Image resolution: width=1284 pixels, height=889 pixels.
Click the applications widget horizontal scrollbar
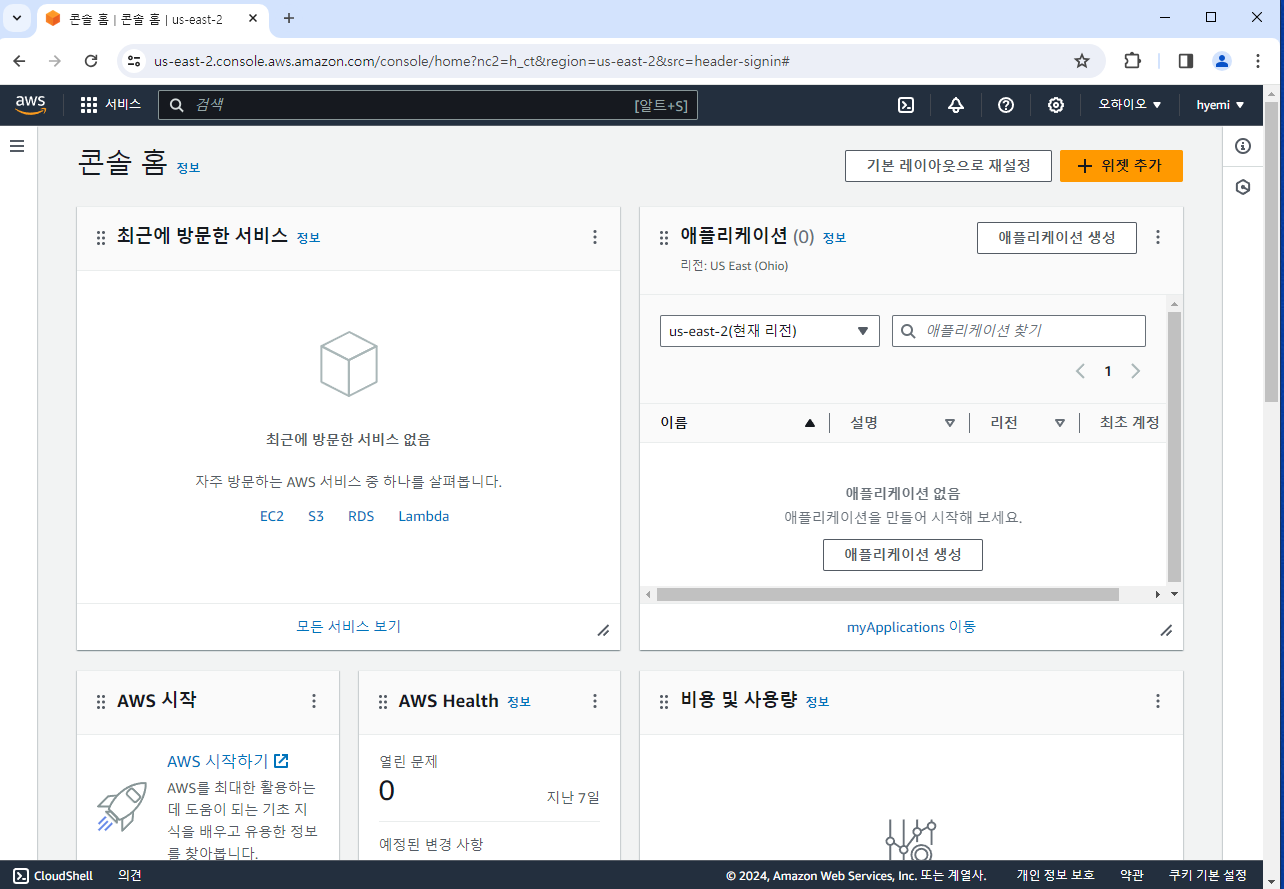click(888, 594)
